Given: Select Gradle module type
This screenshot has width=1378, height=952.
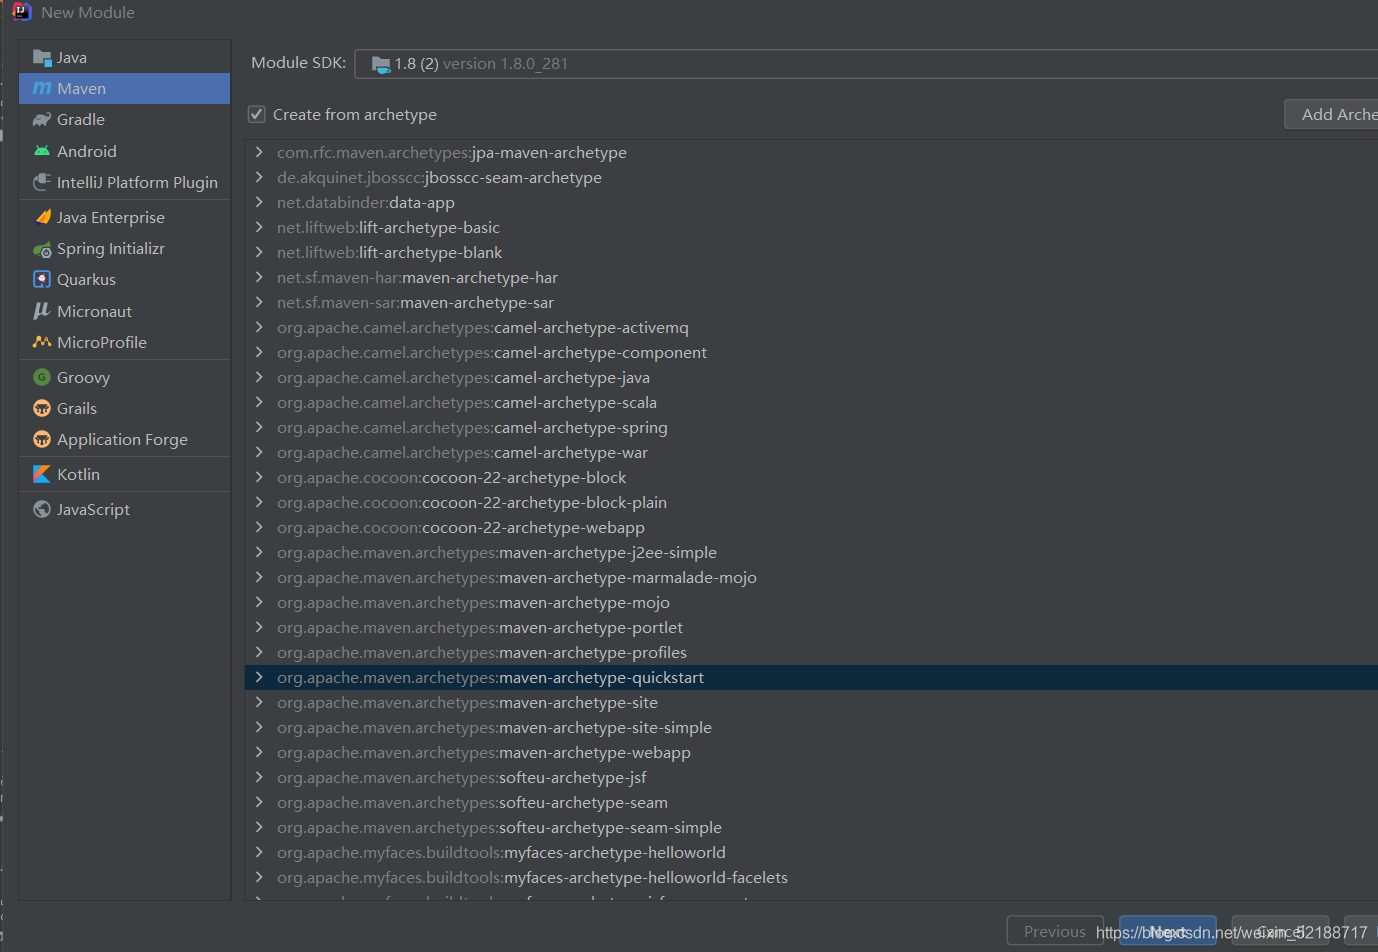Looking at the screenshot, I should coord(125,120).
